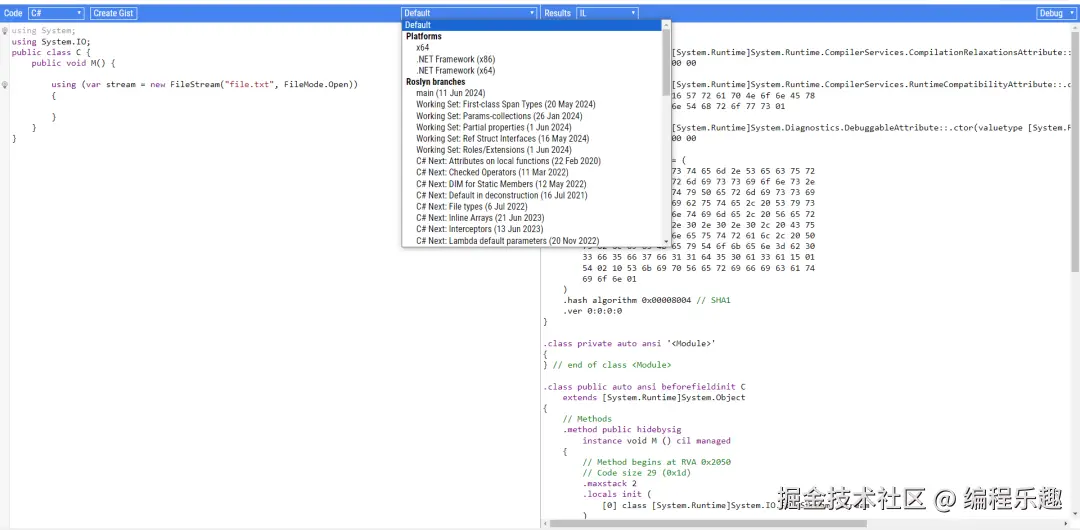Click '// end of class <Module>' comment
The height and width of the screenshot is (530, 1080).
612,365
